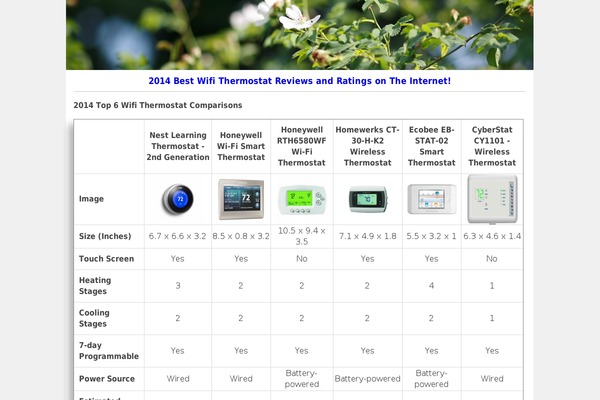Select the 'Image' row label
This screenshot has width=600, height=400.
click(x=91, y=199)
